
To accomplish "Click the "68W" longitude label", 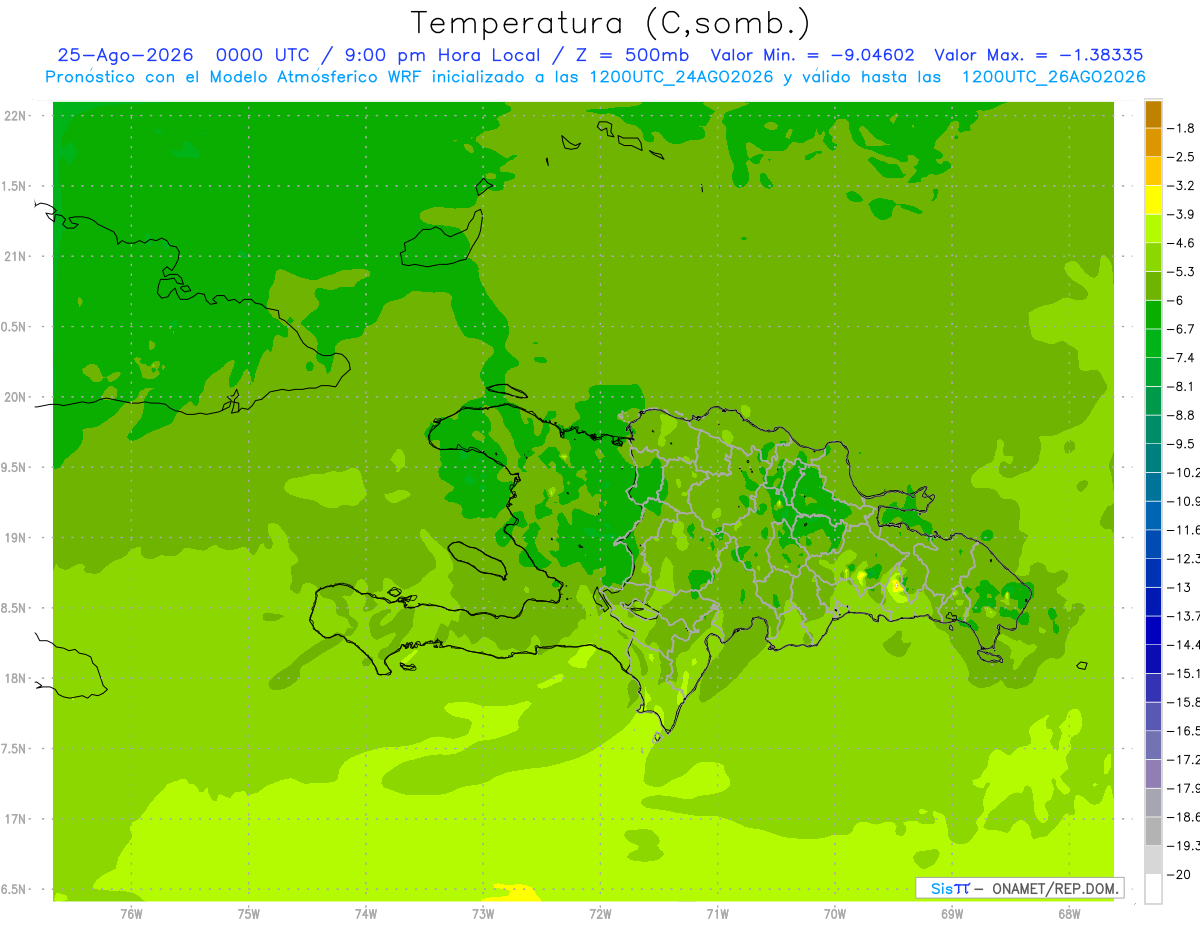I will [x=1069, y=913].
